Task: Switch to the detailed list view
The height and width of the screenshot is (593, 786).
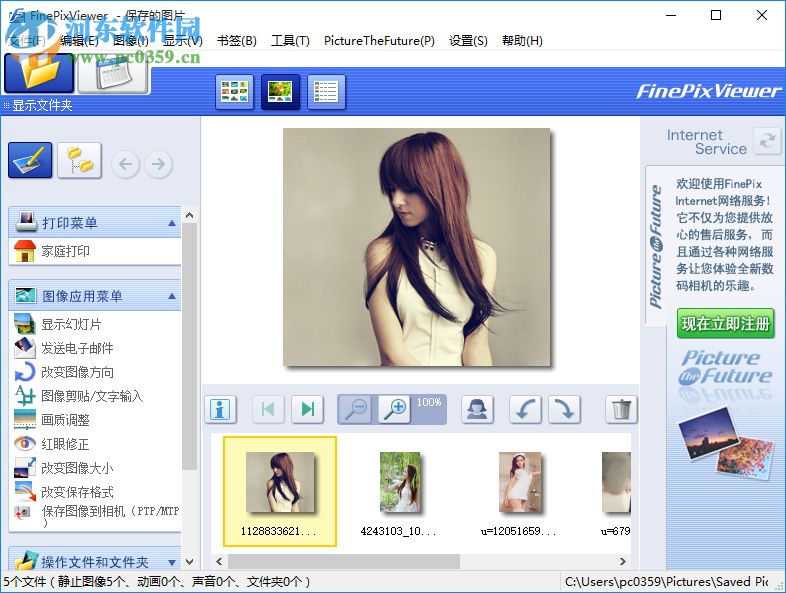Action: click(x=326, y=92)
